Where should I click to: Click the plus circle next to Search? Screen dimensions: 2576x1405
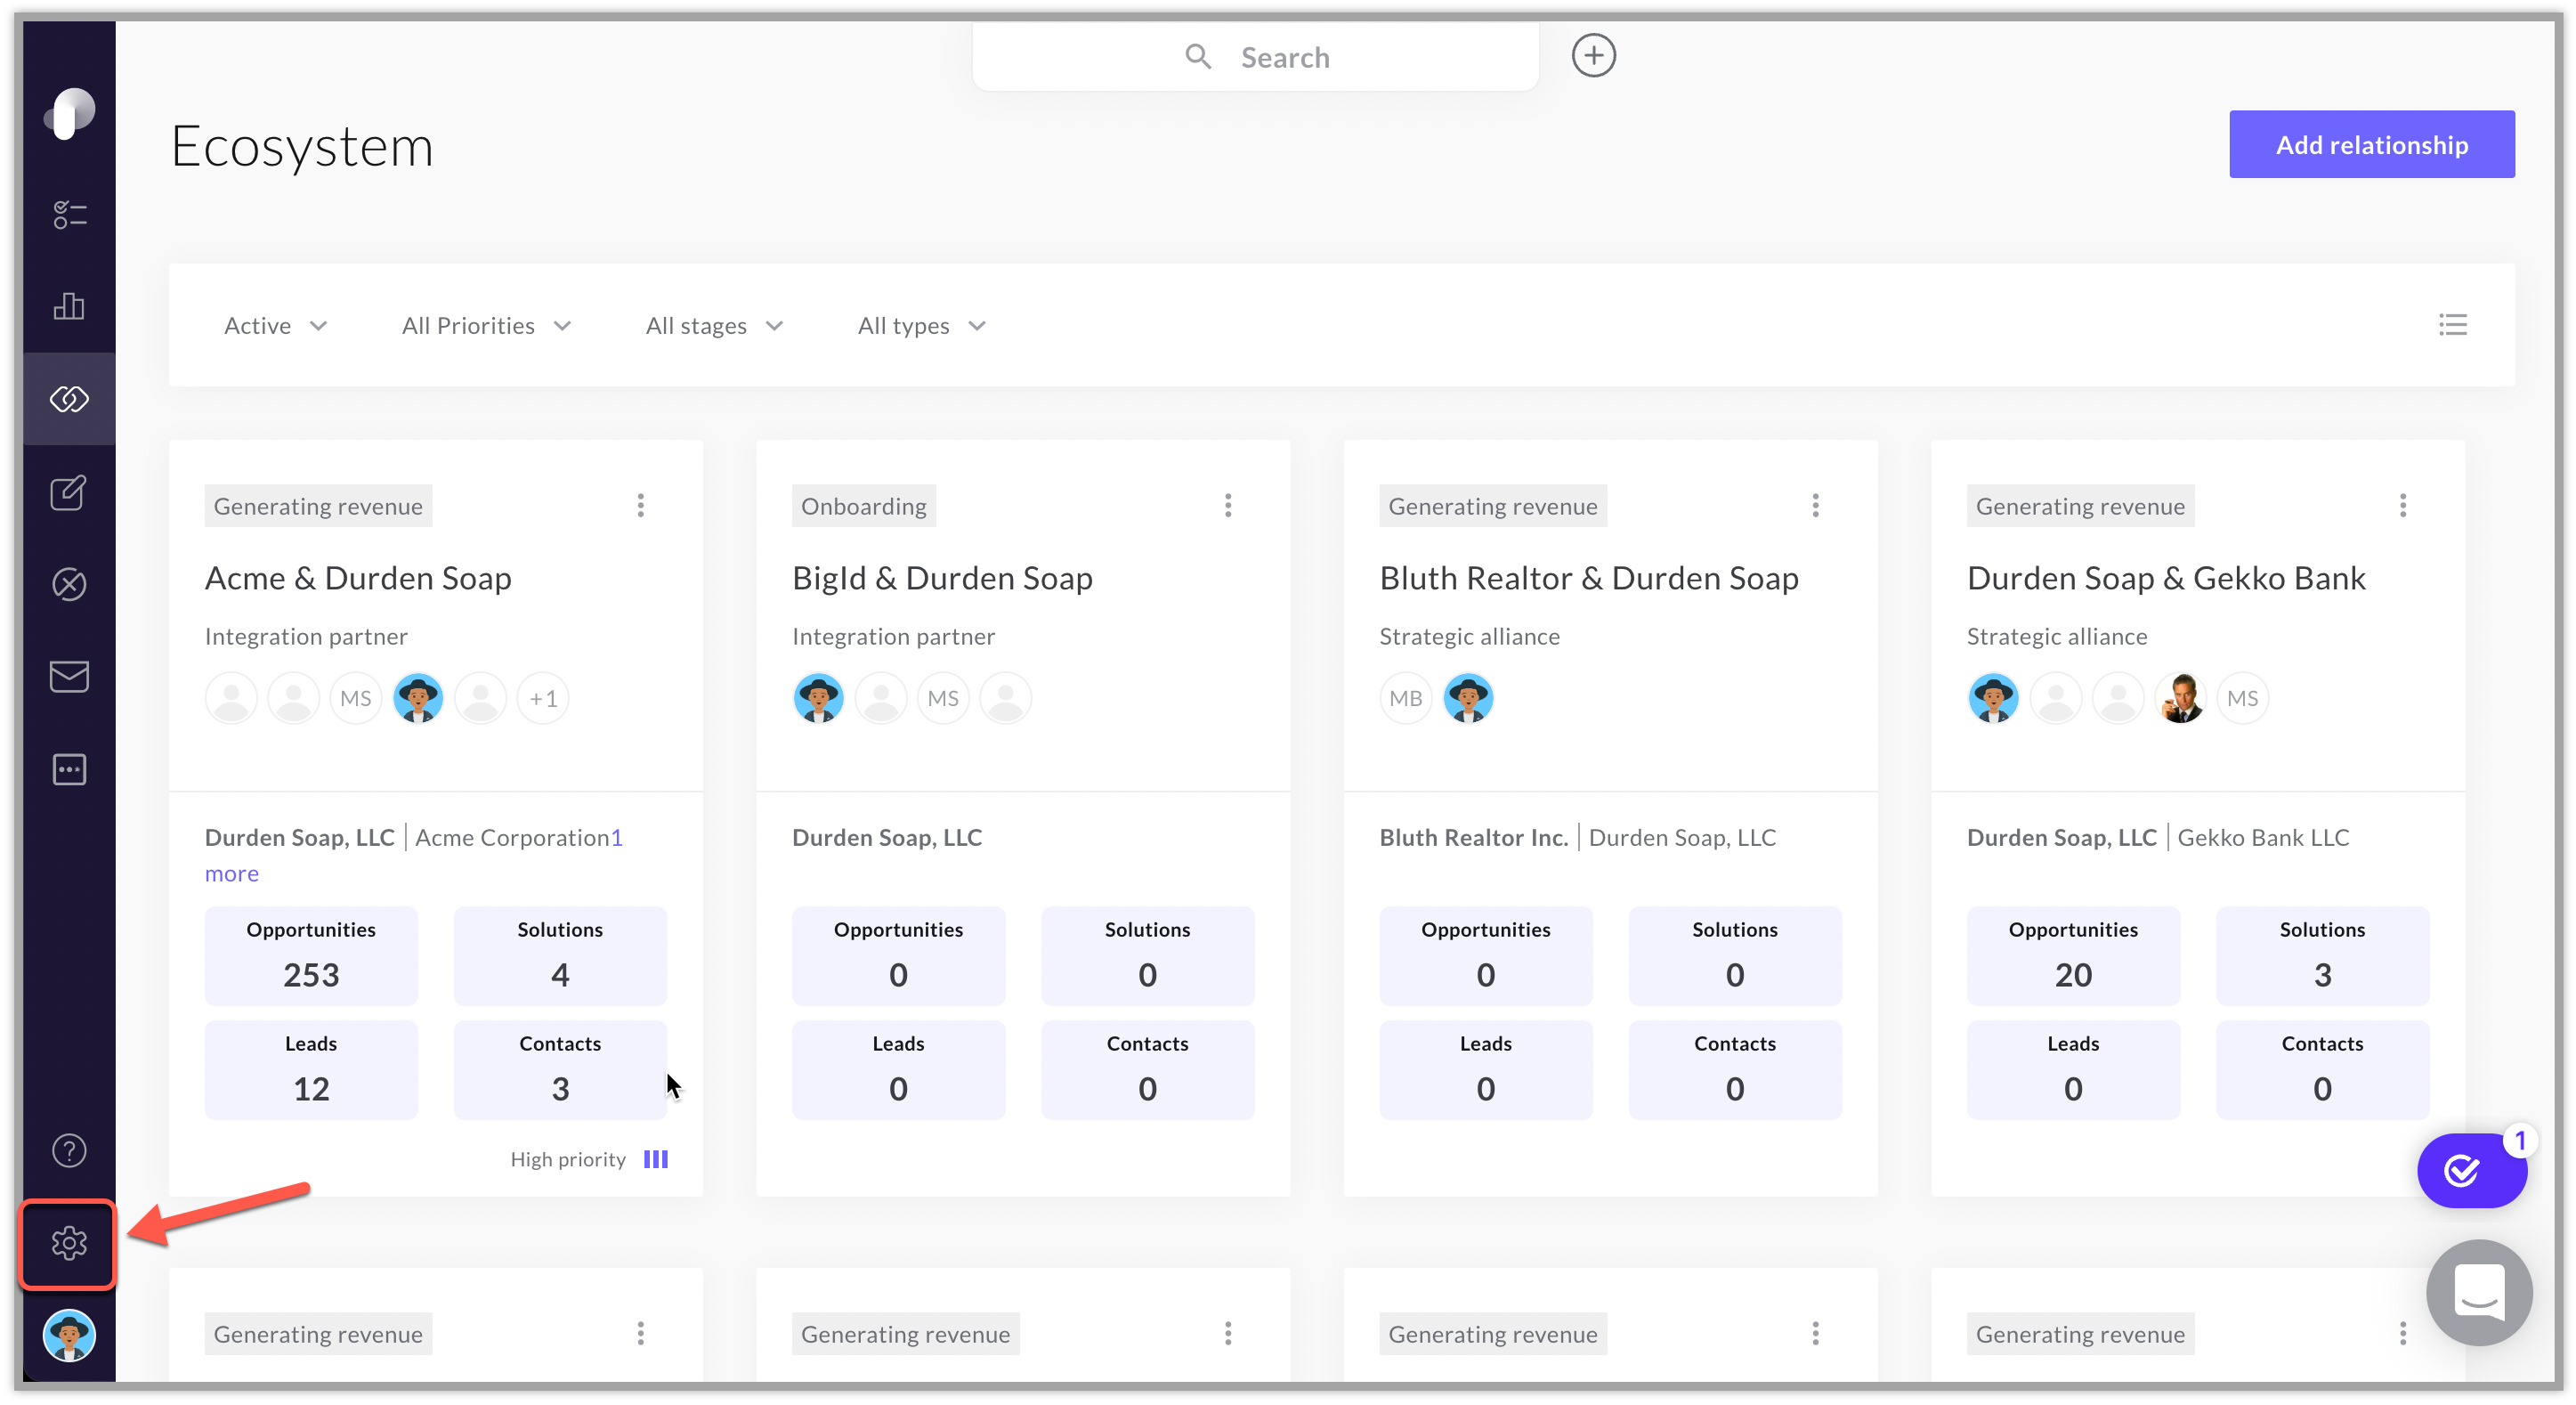[x=1594, y=55]
